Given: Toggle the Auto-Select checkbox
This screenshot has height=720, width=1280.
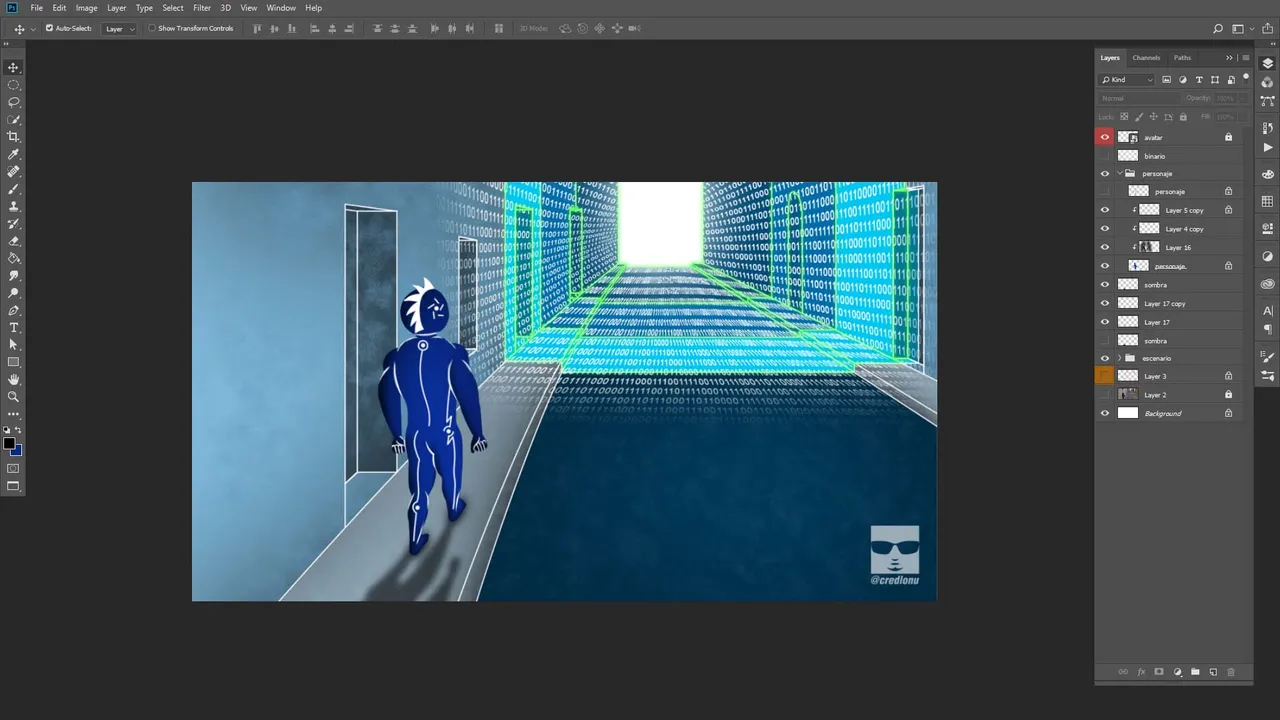Looking at the screenshot, I should click(49, 28).
